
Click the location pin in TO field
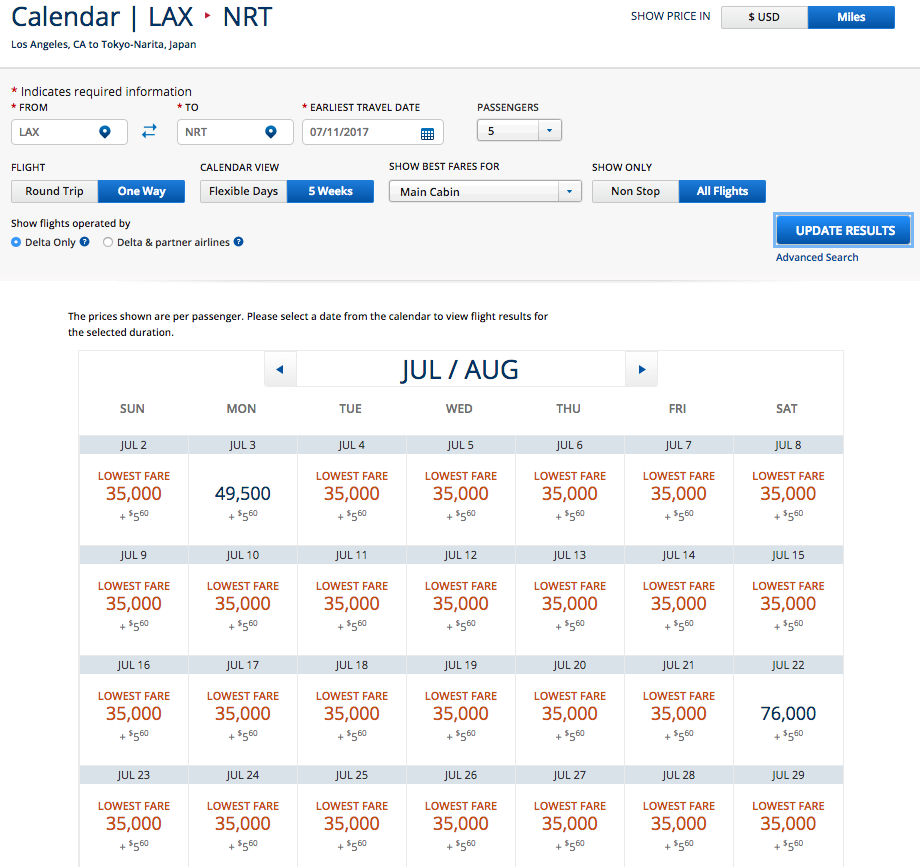(x=270, y=132)
